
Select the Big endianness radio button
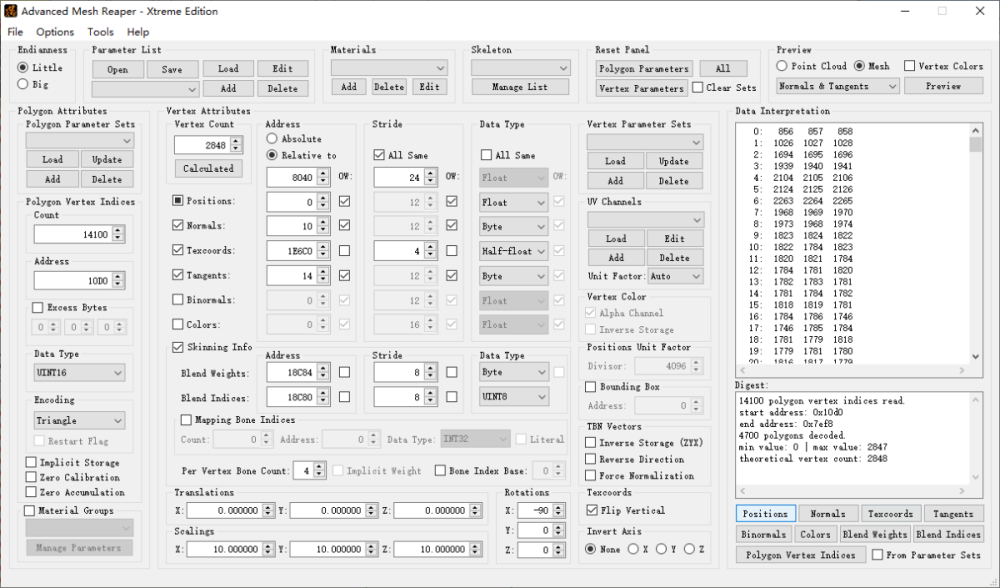click(x=23, y=86)
